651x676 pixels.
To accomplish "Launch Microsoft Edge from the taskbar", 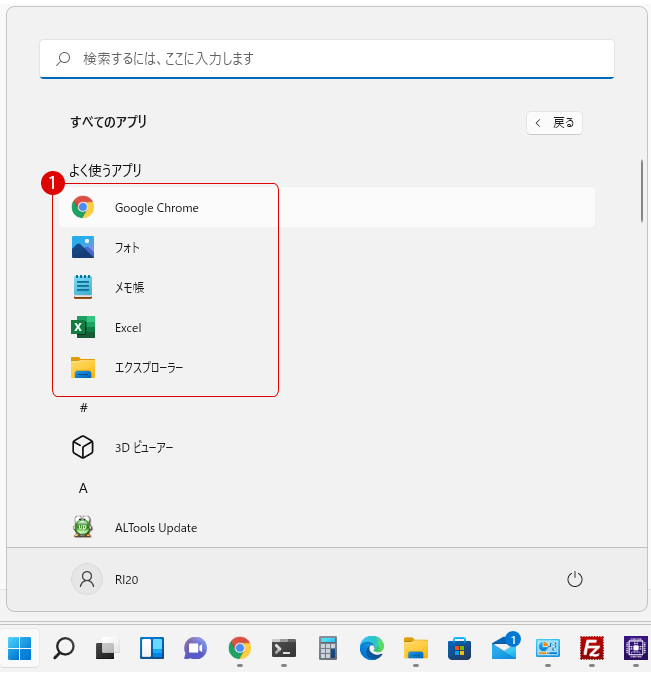I will [x=372, y=648].
